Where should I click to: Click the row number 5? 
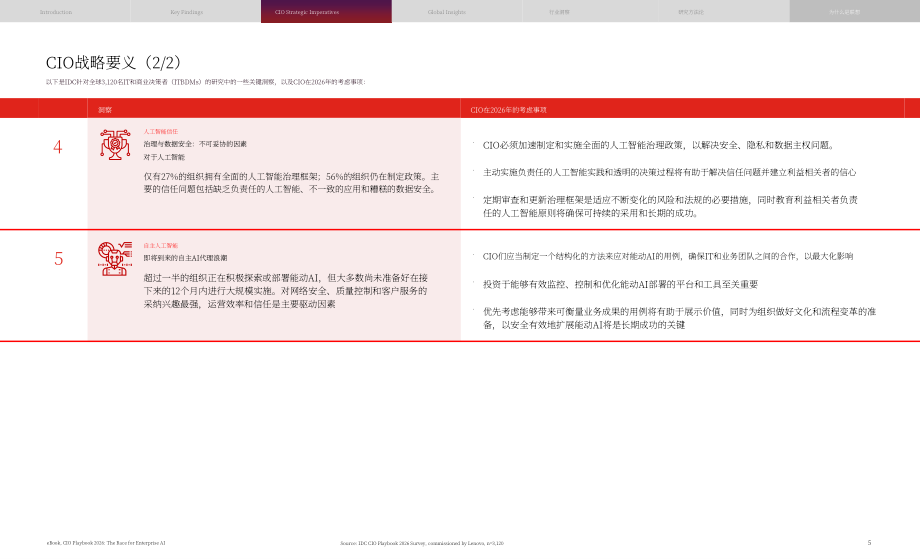click(58, 259)
